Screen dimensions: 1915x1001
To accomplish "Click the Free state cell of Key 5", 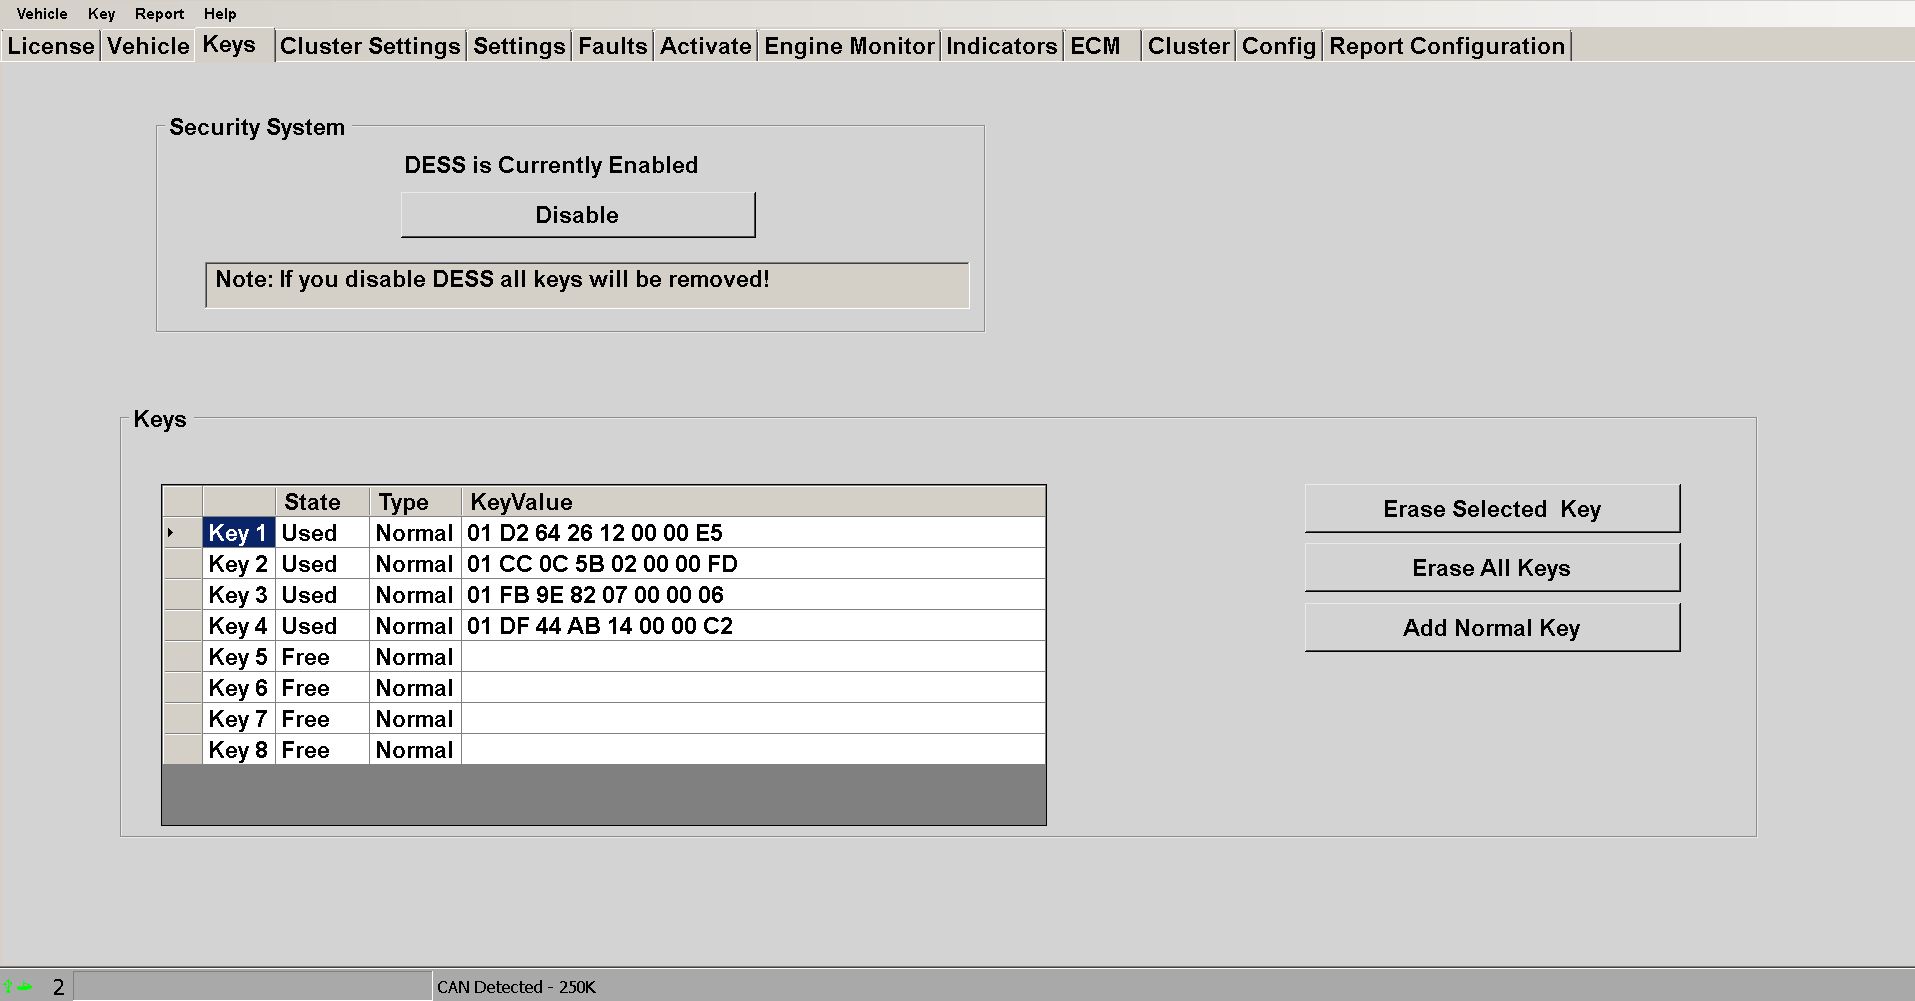I will [322, 657].
